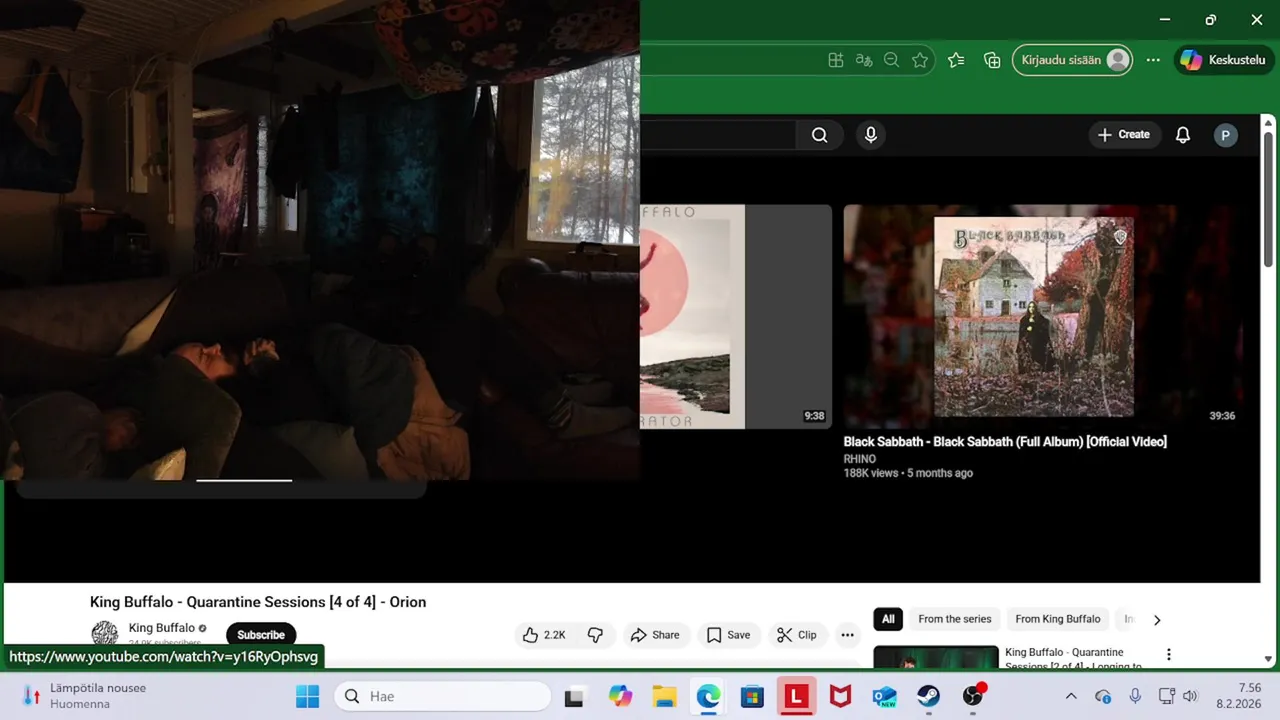
Task: Add this page to favorites with the star
Action: (x=920, y=60)
